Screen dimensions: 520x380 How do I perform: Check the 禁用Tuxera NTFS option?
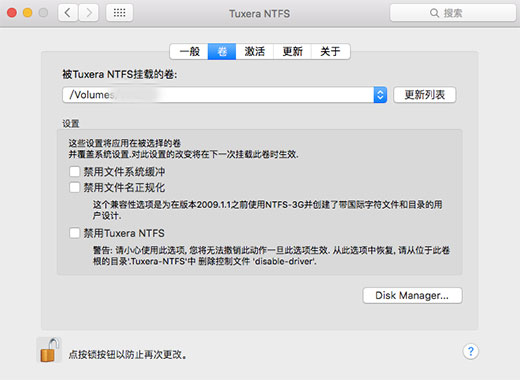coord(74,233)
